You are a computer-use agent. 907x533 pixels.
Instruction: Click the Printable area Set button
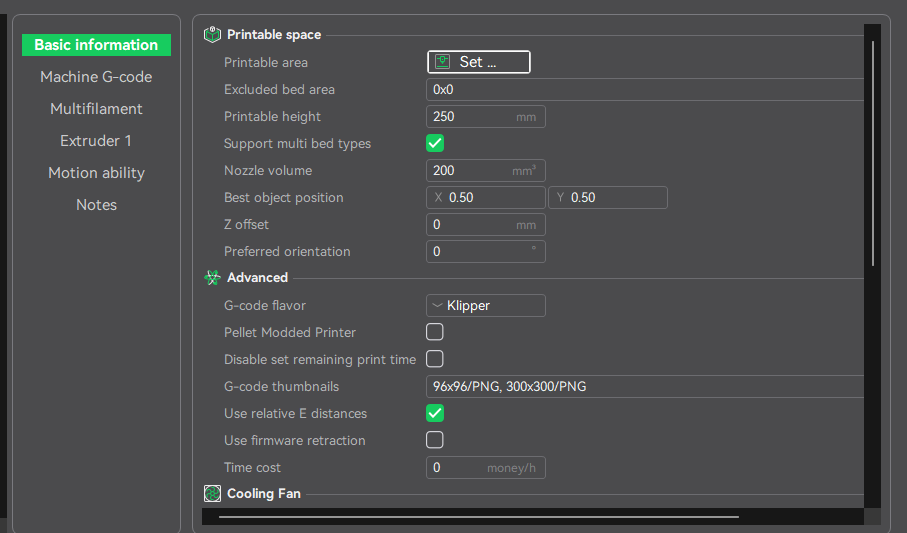tap(479, 62)
